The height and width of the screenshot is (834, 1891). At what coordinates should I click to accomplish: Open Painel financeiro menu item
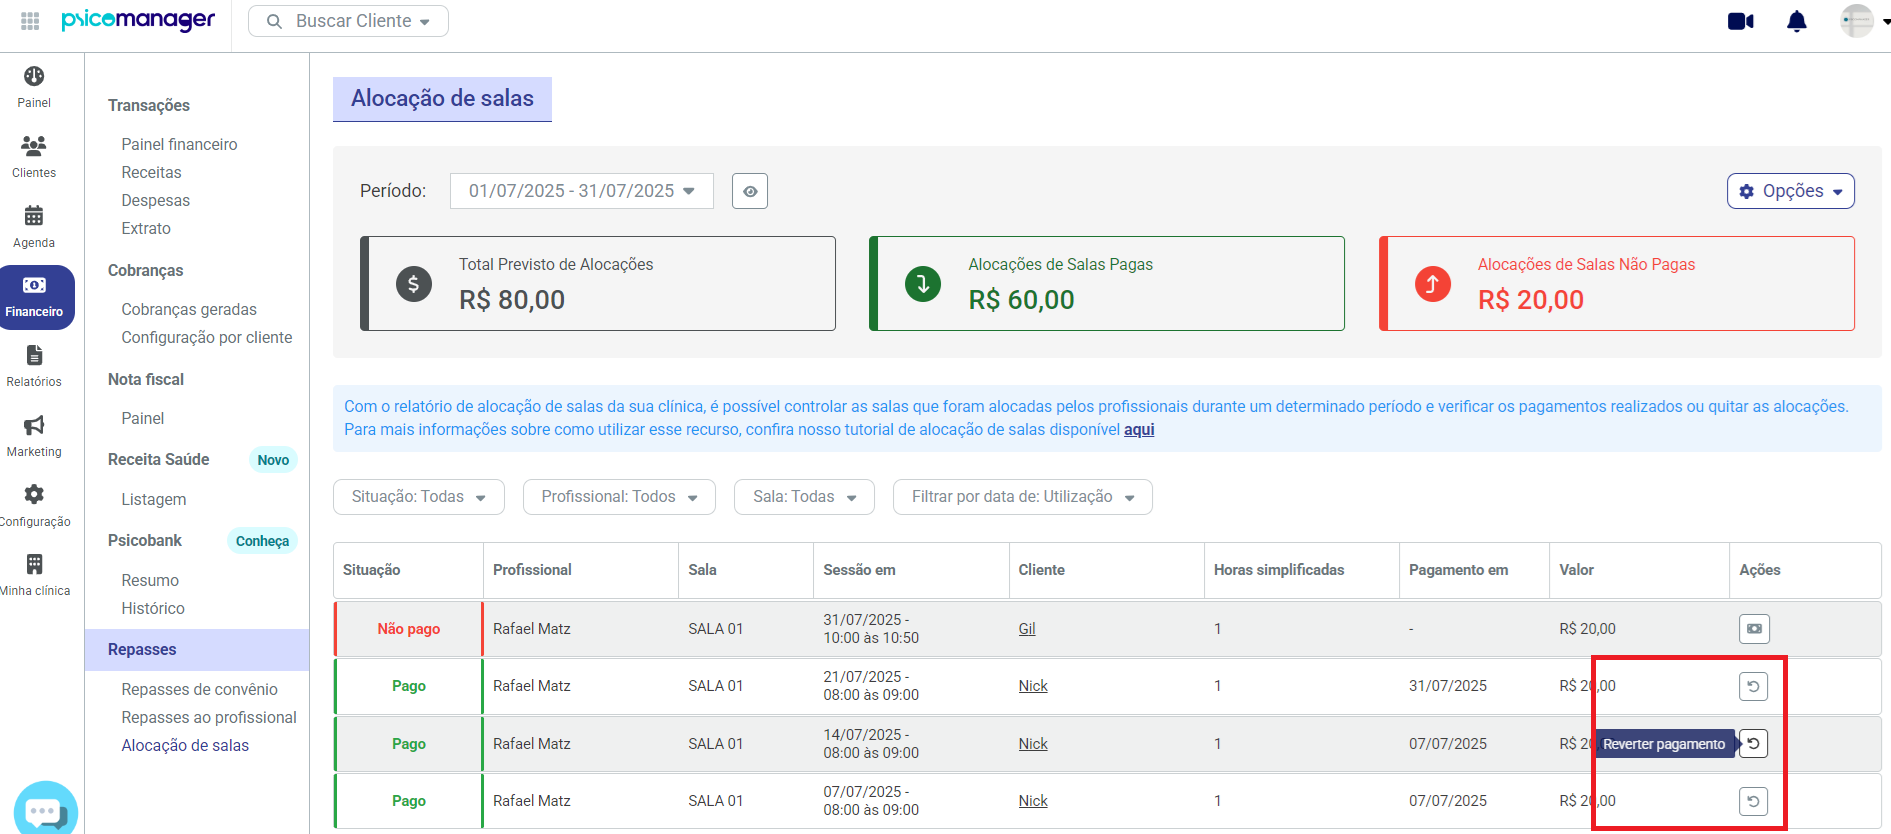pos(180,145)
